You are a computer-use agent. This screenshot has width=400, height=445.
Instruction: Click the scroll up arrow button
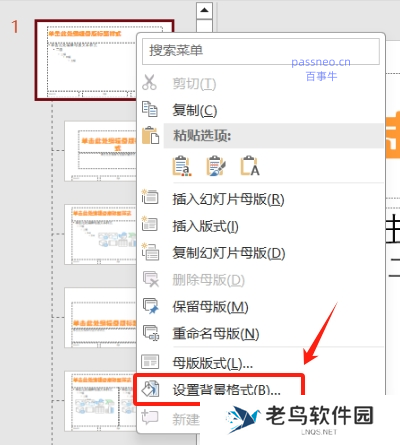[204, 10]
